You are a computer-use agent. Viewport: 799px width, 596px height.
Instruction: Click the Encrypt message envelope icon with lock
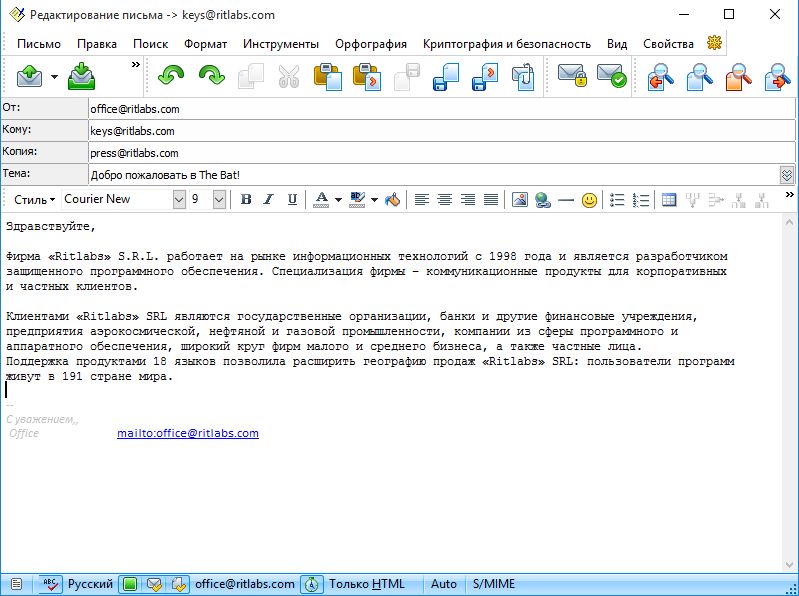click(571, 76)
